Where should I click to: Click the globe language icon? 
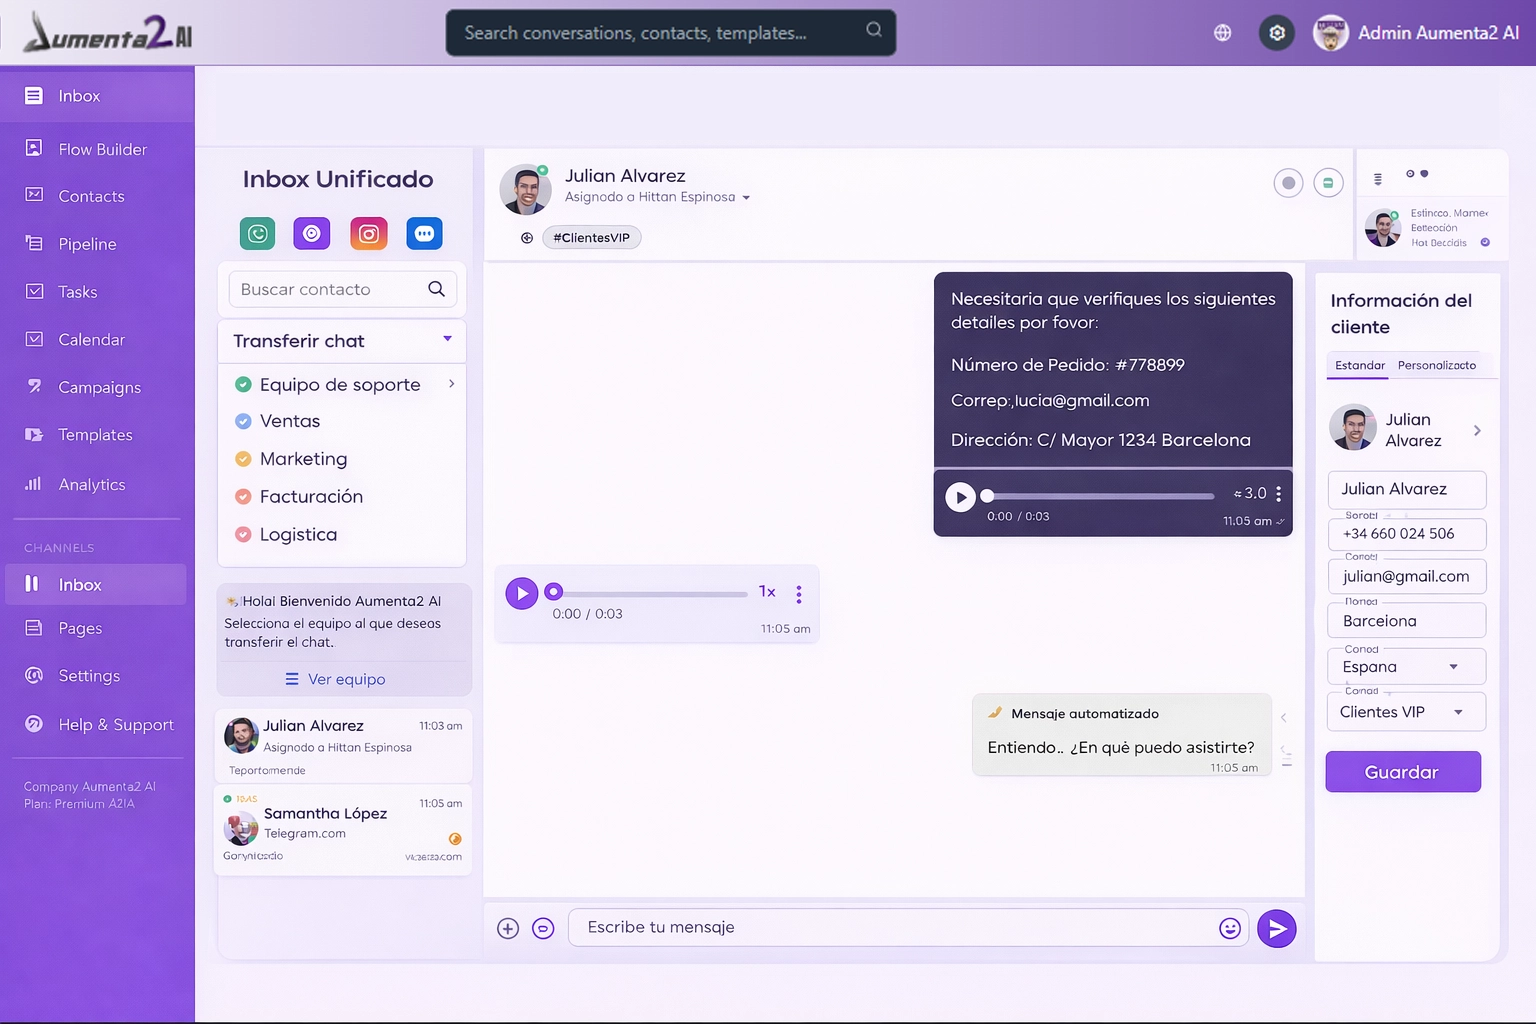click(x=1222, y=33)
